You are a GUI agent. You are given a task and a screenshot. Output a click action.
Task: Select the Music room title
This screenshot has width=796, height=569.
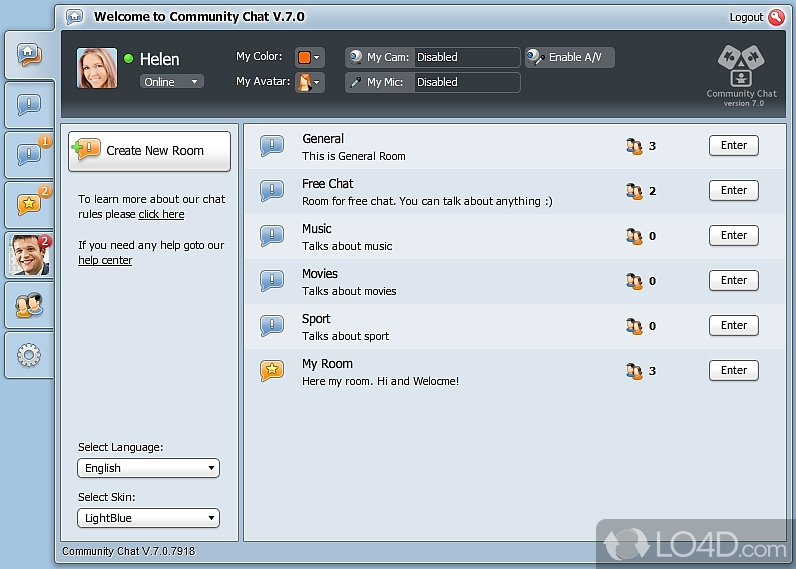(317, 229)
